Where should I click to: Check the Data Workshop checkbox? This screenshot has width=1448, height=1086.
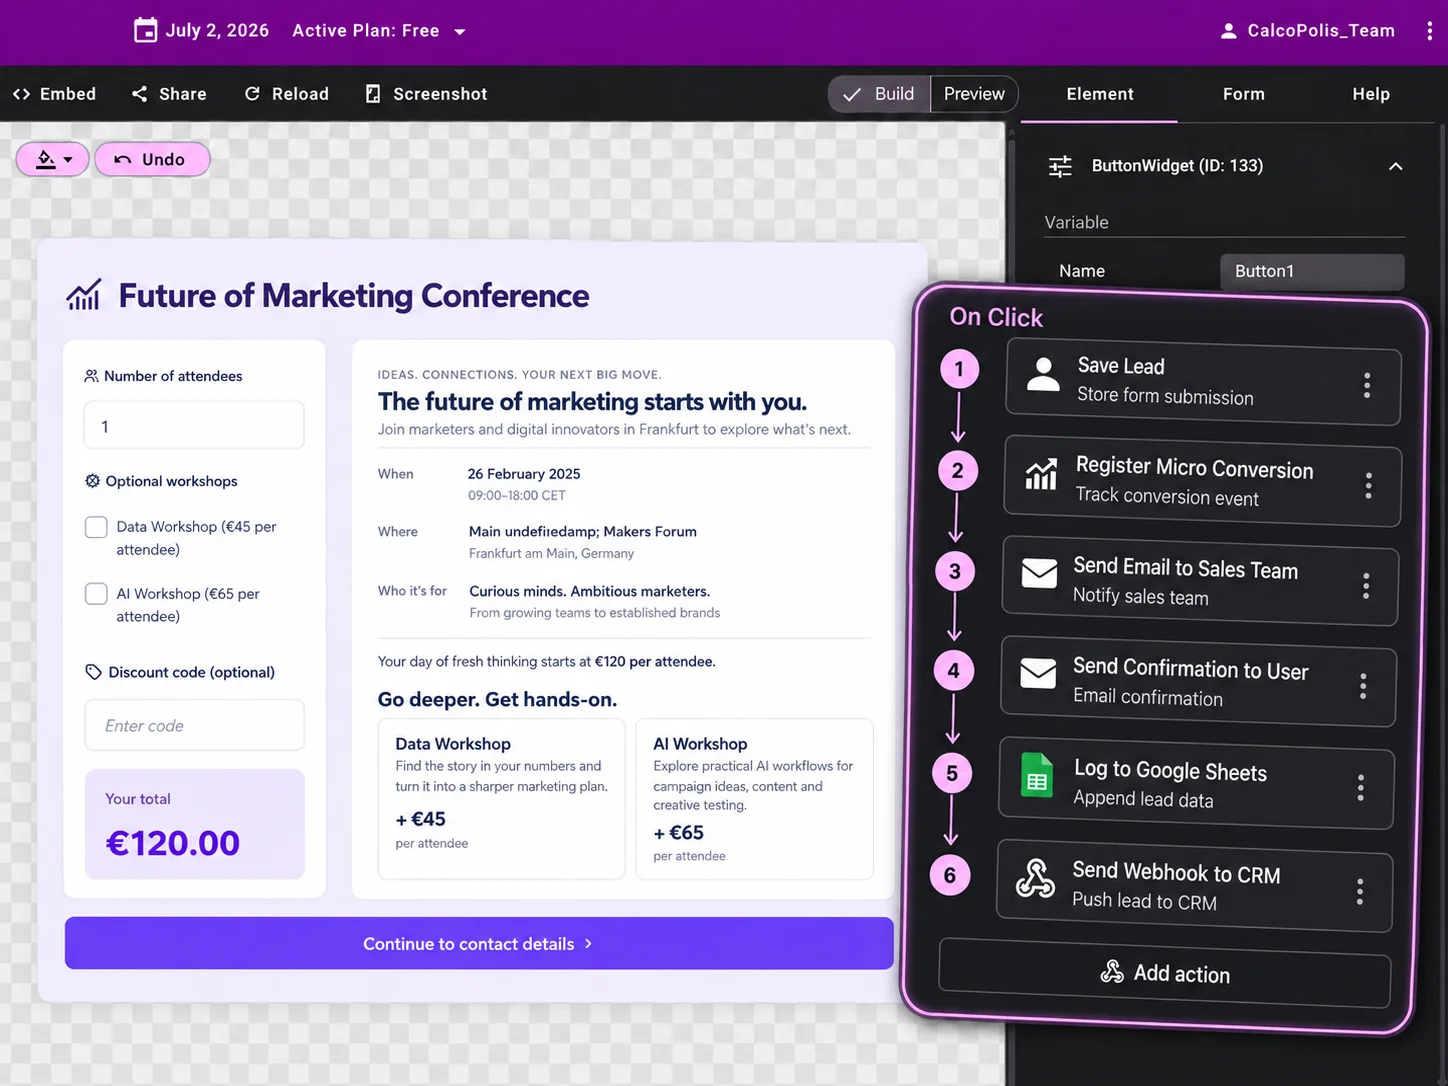[x=96, y=527]
